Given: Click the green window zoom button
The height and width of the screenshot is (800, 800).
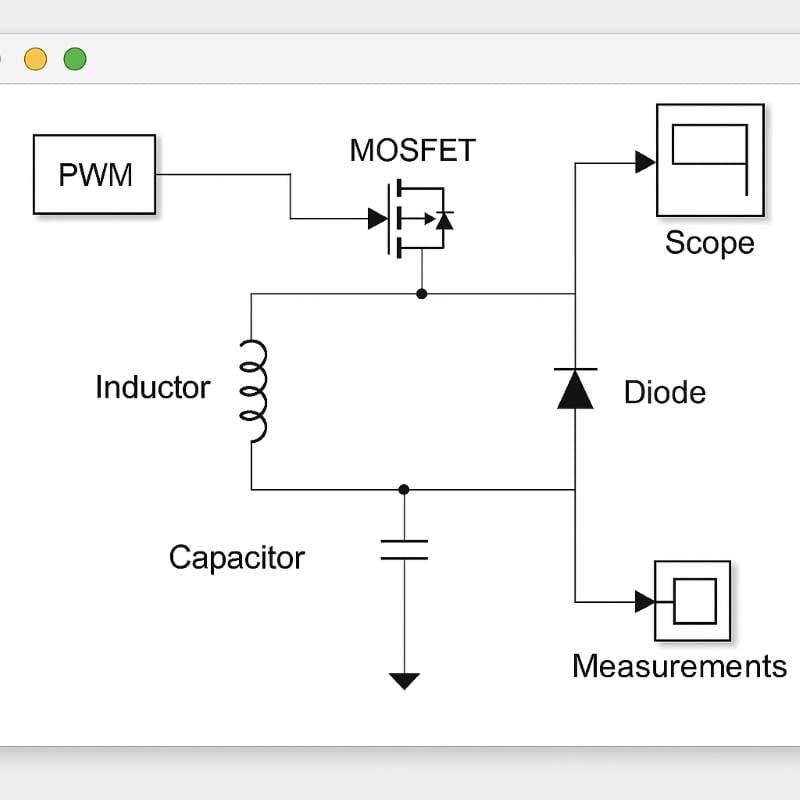Looking at the screenshot, I should pos(75,59).
